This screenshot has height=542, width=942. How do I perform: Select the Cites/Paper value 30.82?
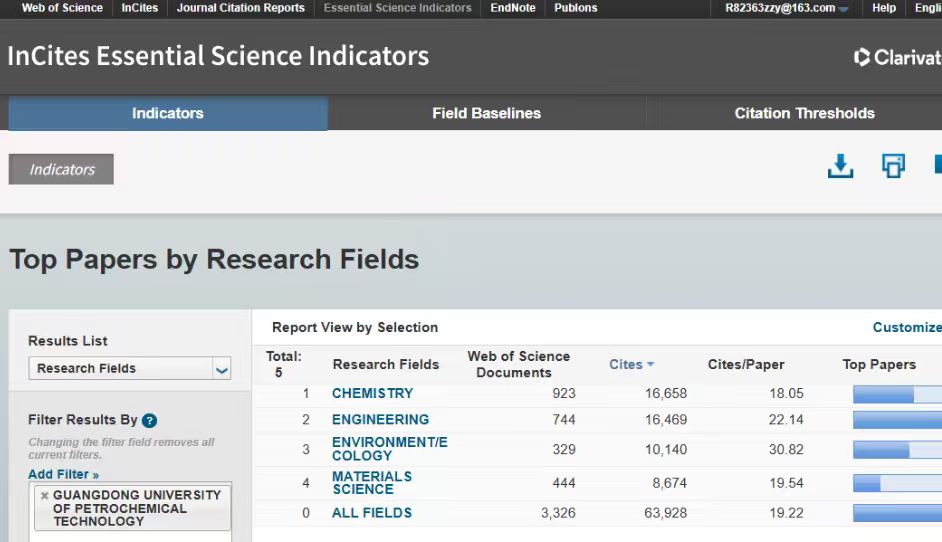click(786, 449)
